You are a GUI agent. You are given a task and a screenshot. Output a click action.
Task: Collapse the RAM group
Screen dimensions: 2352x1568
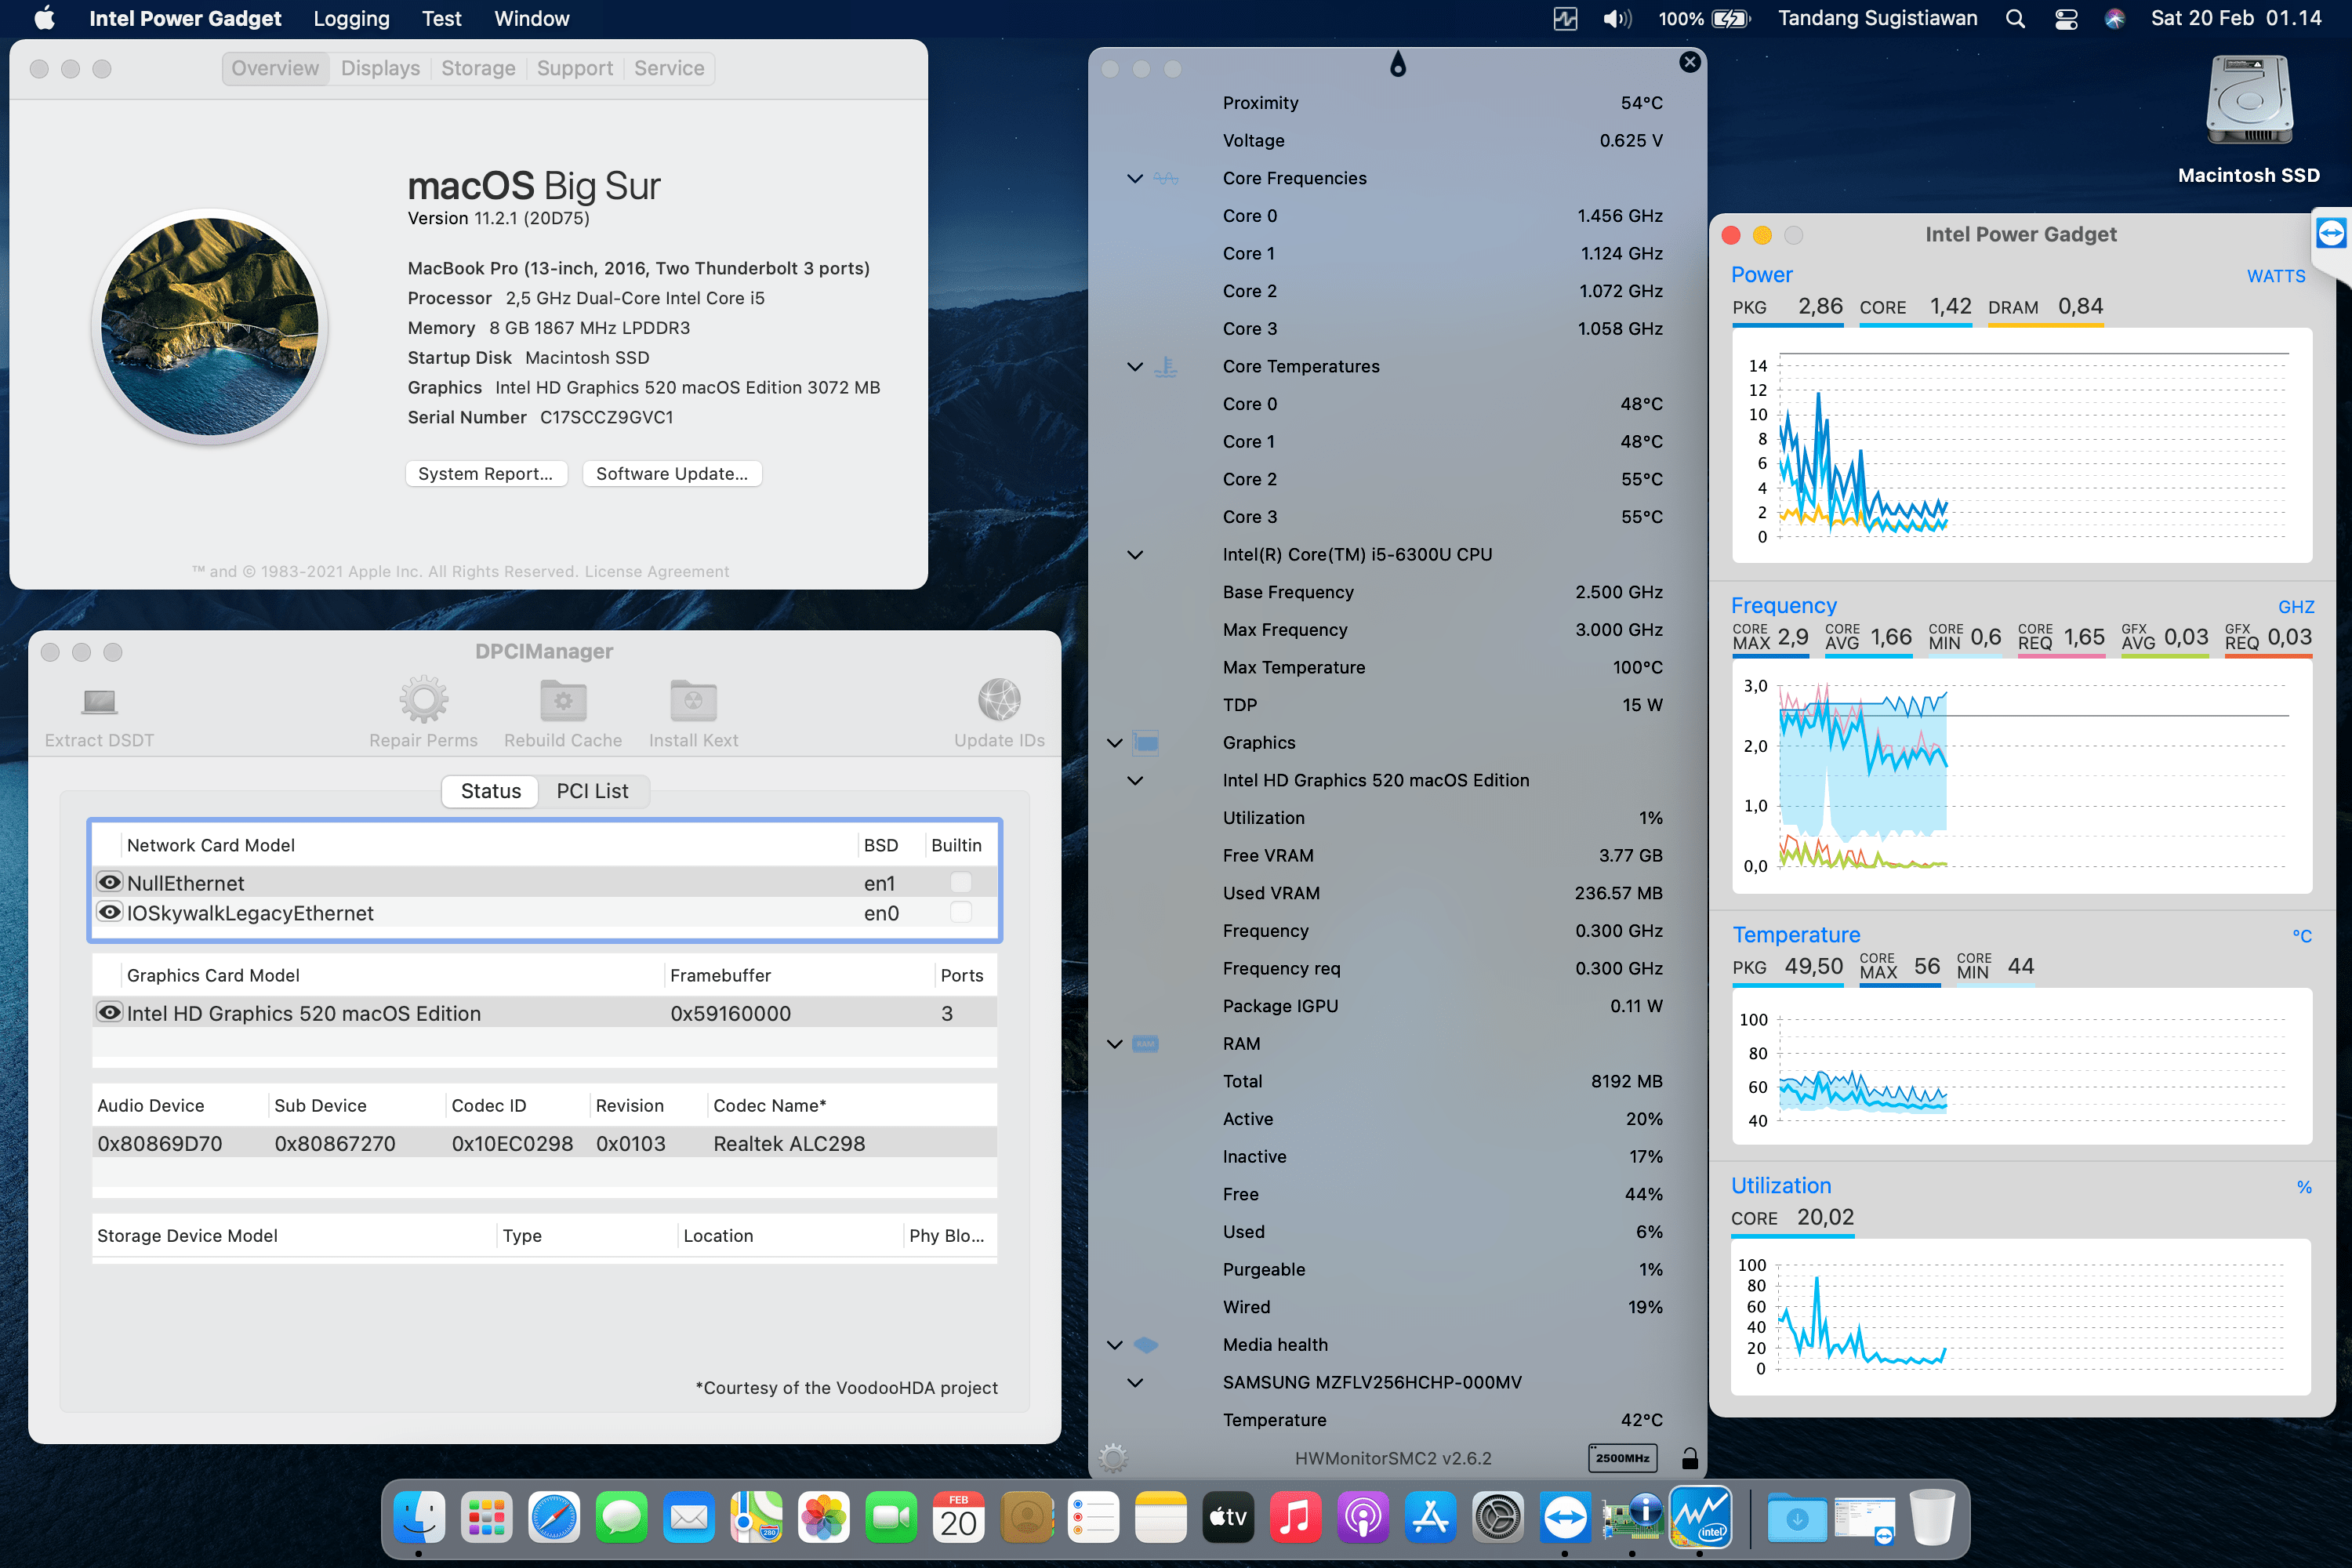coord(1115,1043)
